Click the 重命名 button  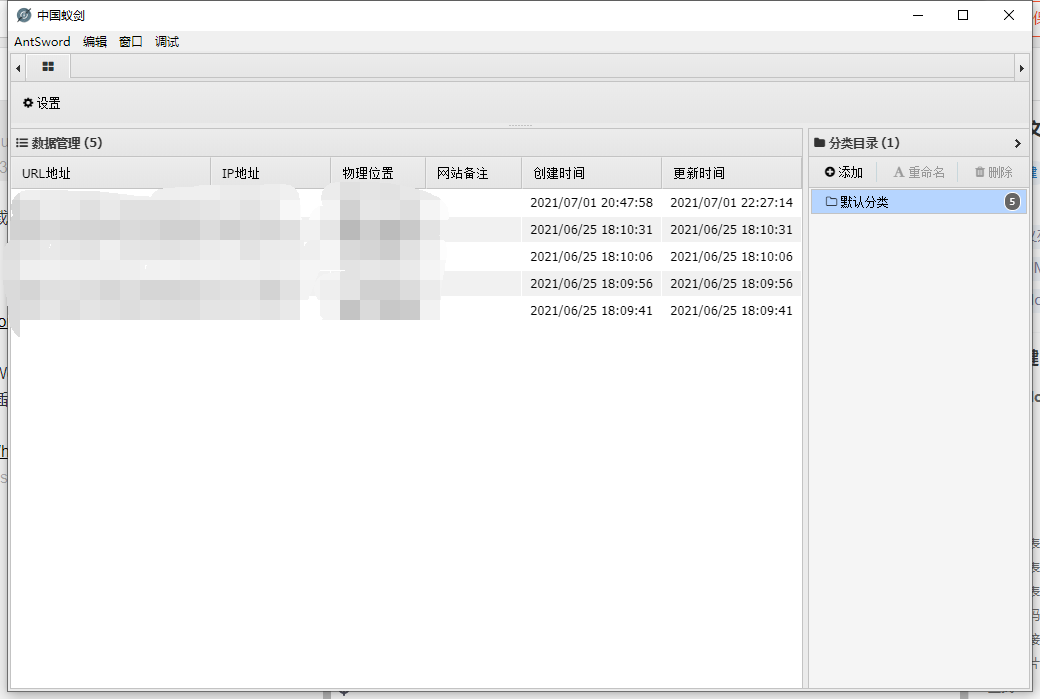coord(919,172)
